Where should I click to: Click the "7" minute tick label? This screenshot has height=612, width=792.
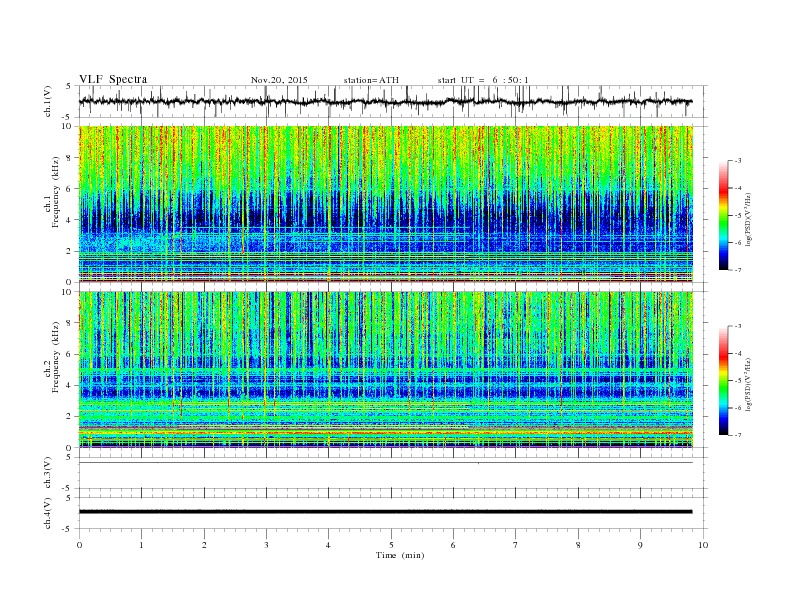point(516,545)
